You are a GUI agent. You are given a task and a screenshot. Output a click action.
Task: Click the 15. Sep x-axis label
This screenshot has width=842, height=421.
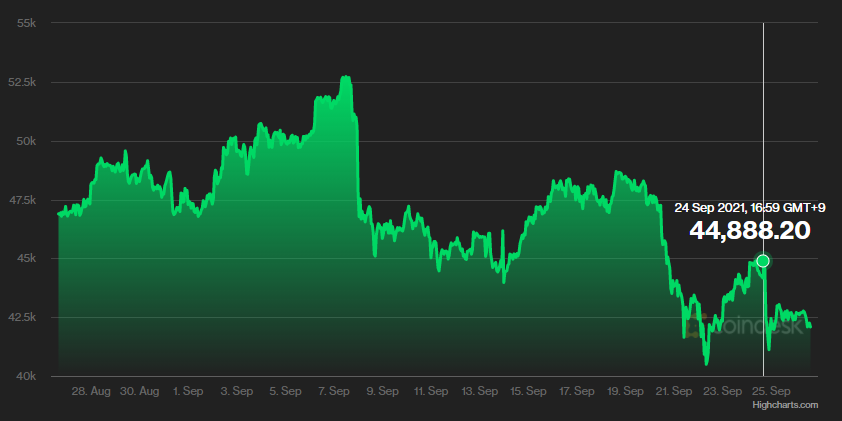click(527, 391)
